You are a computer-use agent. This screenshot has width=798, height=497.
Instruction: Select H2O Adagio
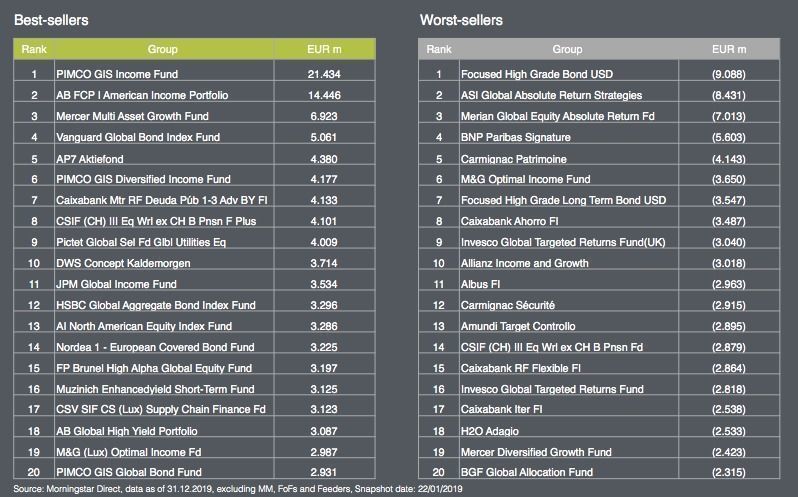coord(490,431)
